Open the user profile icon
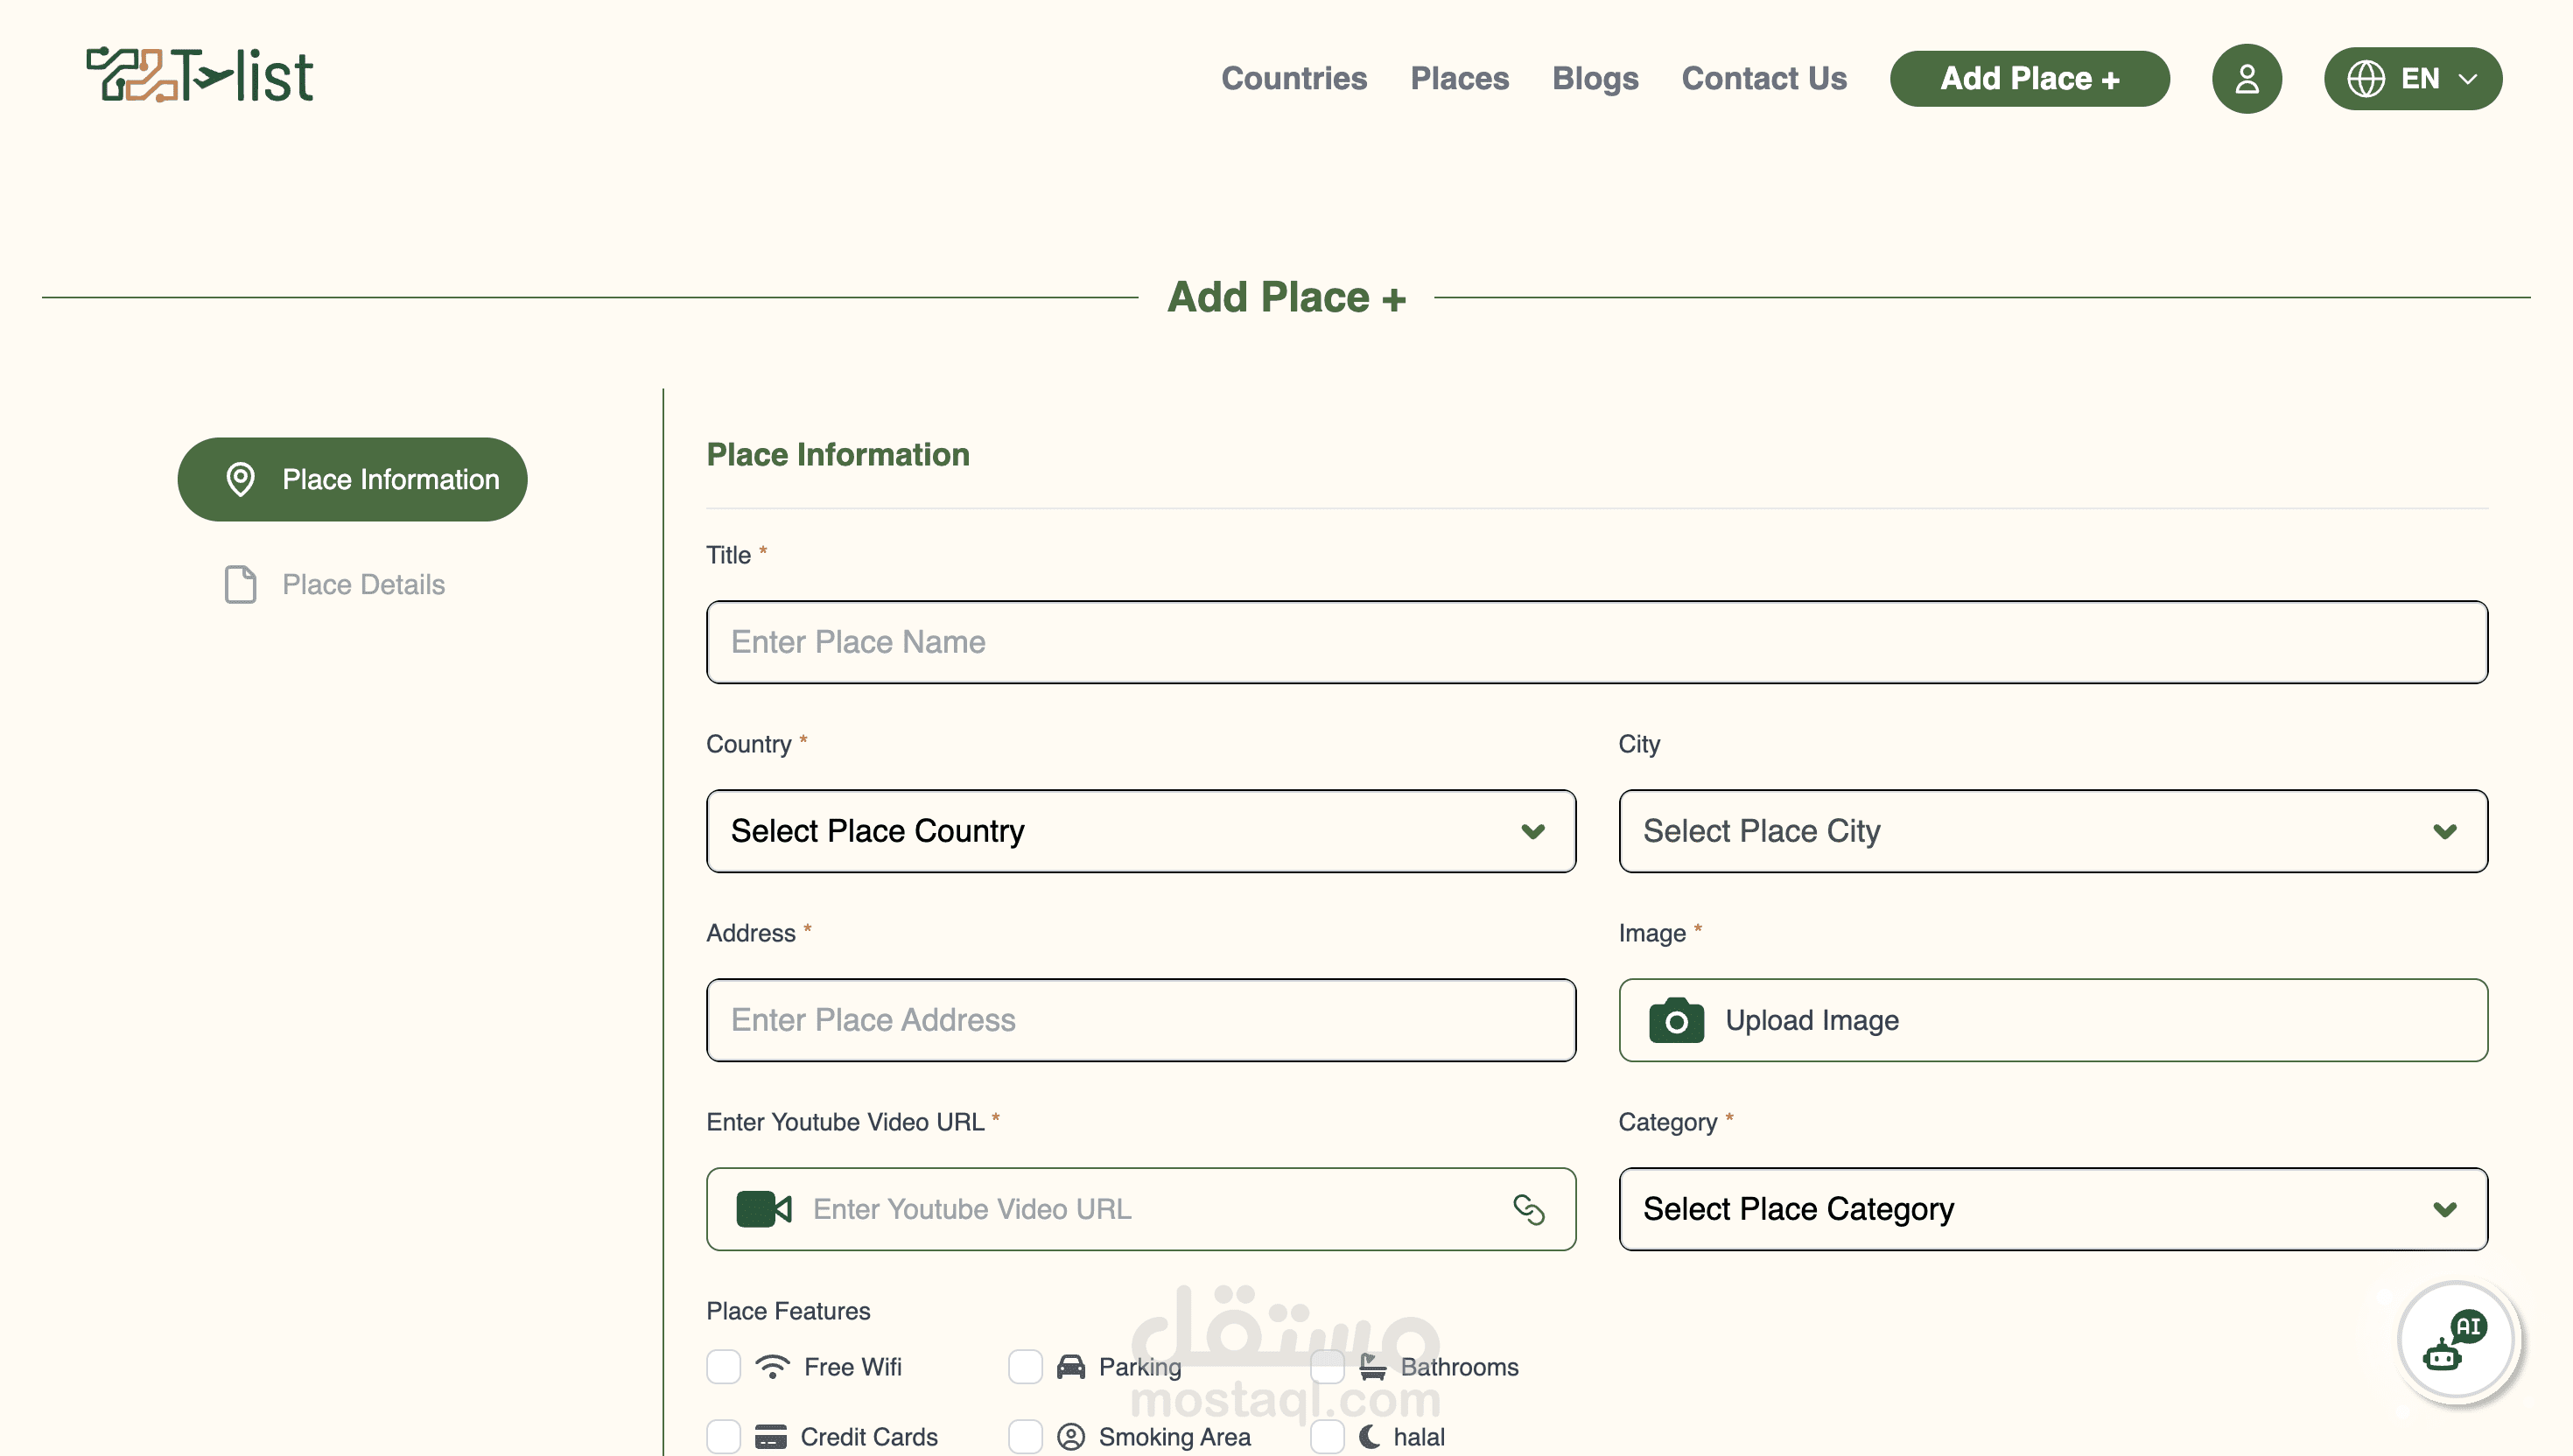 pyautogui.click(x=2246, y=78)
